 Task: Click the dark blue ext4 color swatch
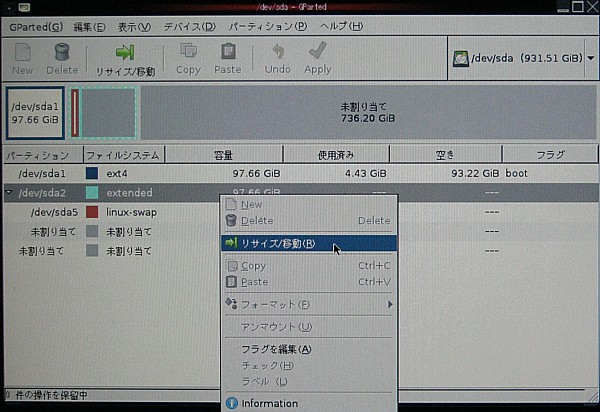[x=92, y=174]
